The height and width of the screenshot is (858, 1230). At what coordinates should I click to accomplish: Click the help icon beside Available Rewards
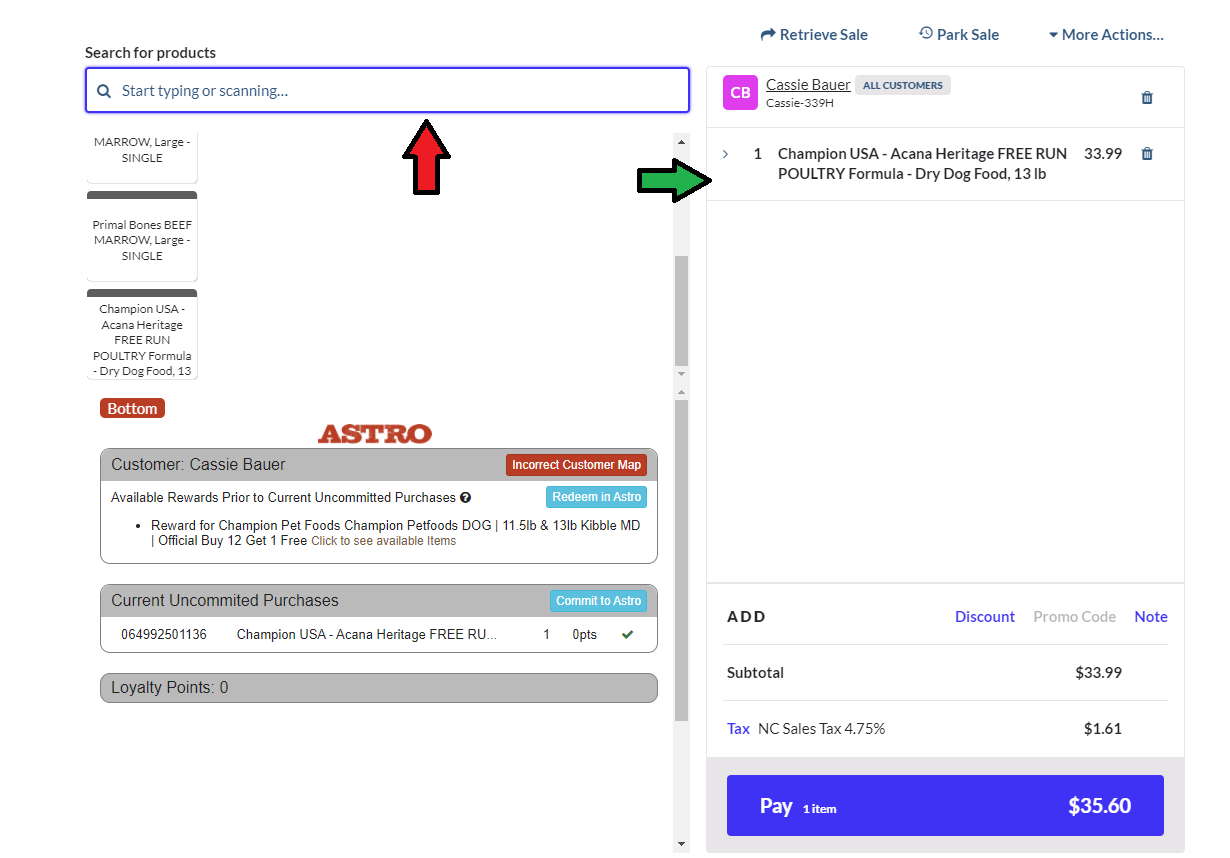coord(465,498)
